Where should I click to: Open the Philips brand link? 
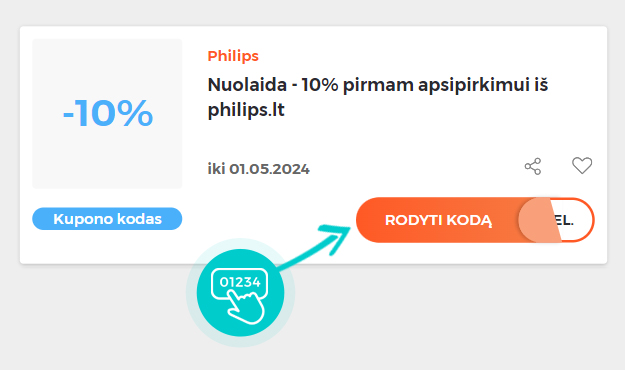pyautogui.click(x=233, y=56)
